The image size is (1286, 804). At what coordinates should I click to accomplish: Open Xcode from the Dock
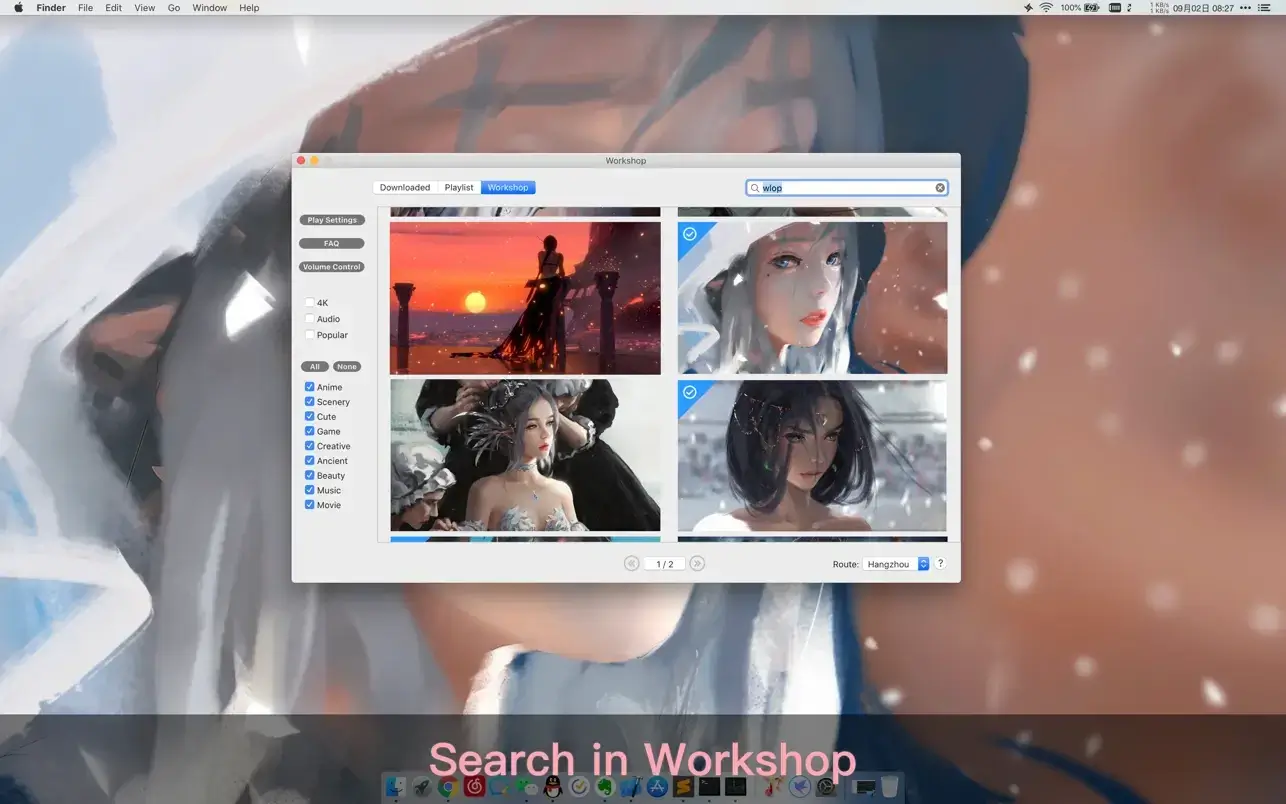pyautogui.click(x=630, y=788)
